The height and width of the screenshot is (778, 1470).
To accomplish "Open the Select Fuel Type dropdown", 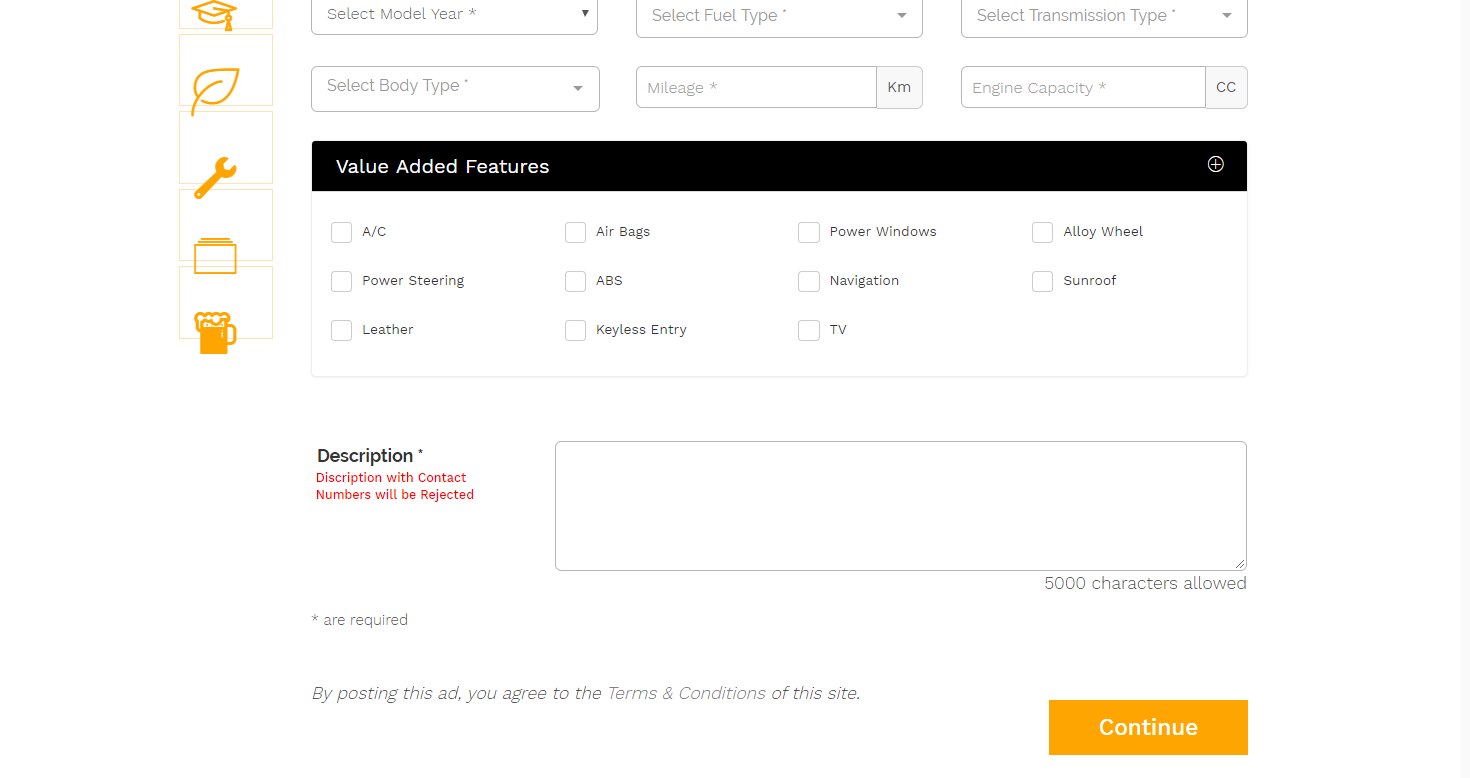I will pos(779,16).
